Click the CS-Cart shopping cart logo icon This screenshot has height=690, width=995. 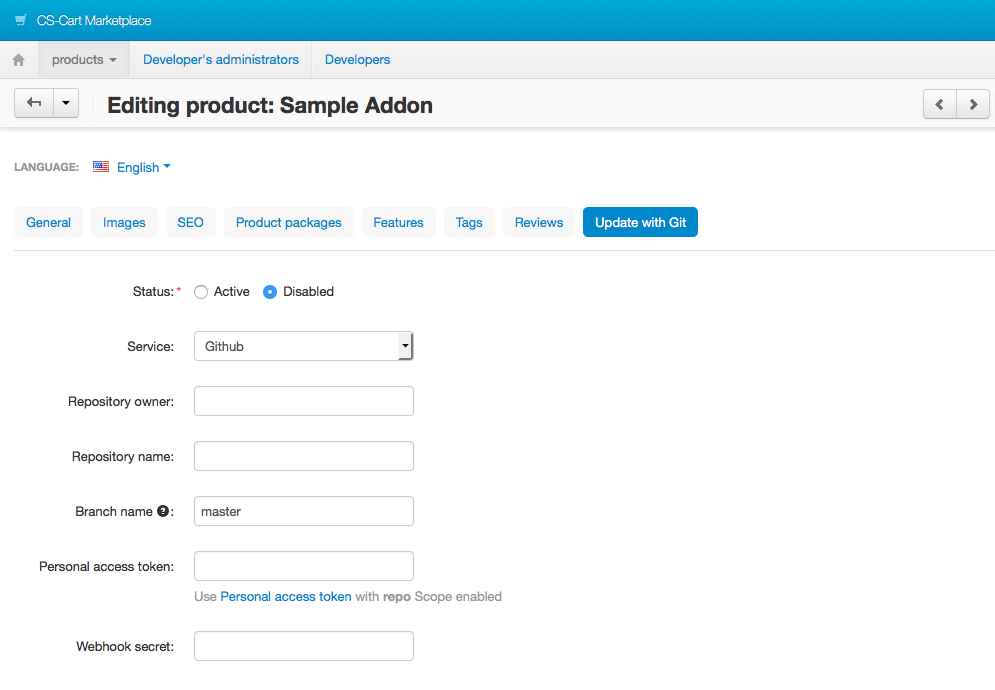click(21, 20)
